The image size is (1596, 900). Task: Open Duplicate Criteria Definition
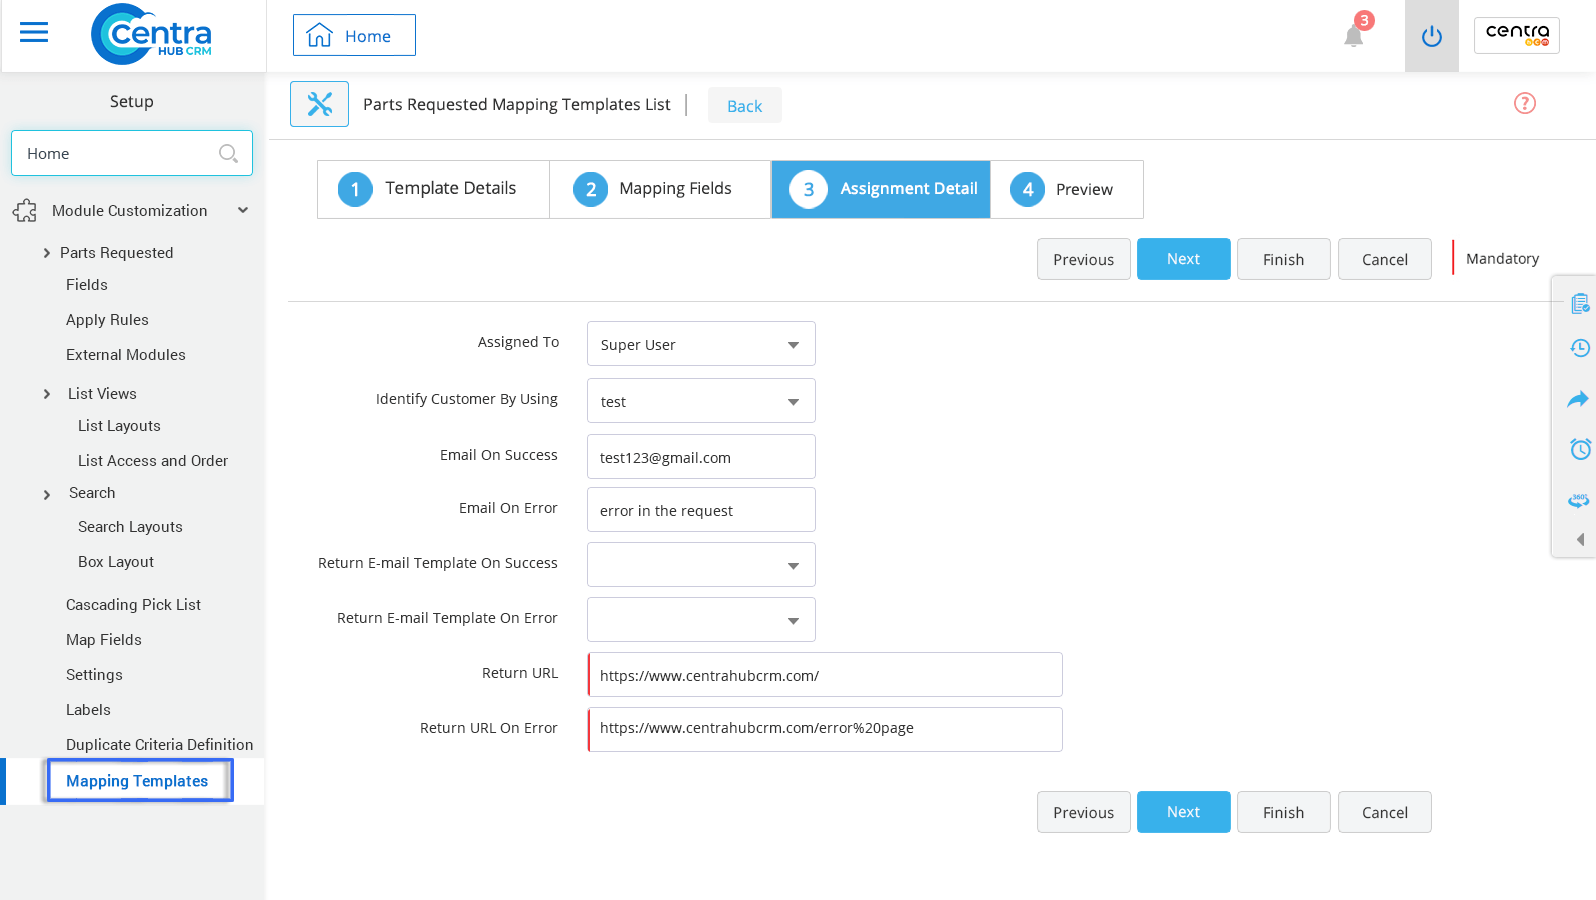pos(159,745)
